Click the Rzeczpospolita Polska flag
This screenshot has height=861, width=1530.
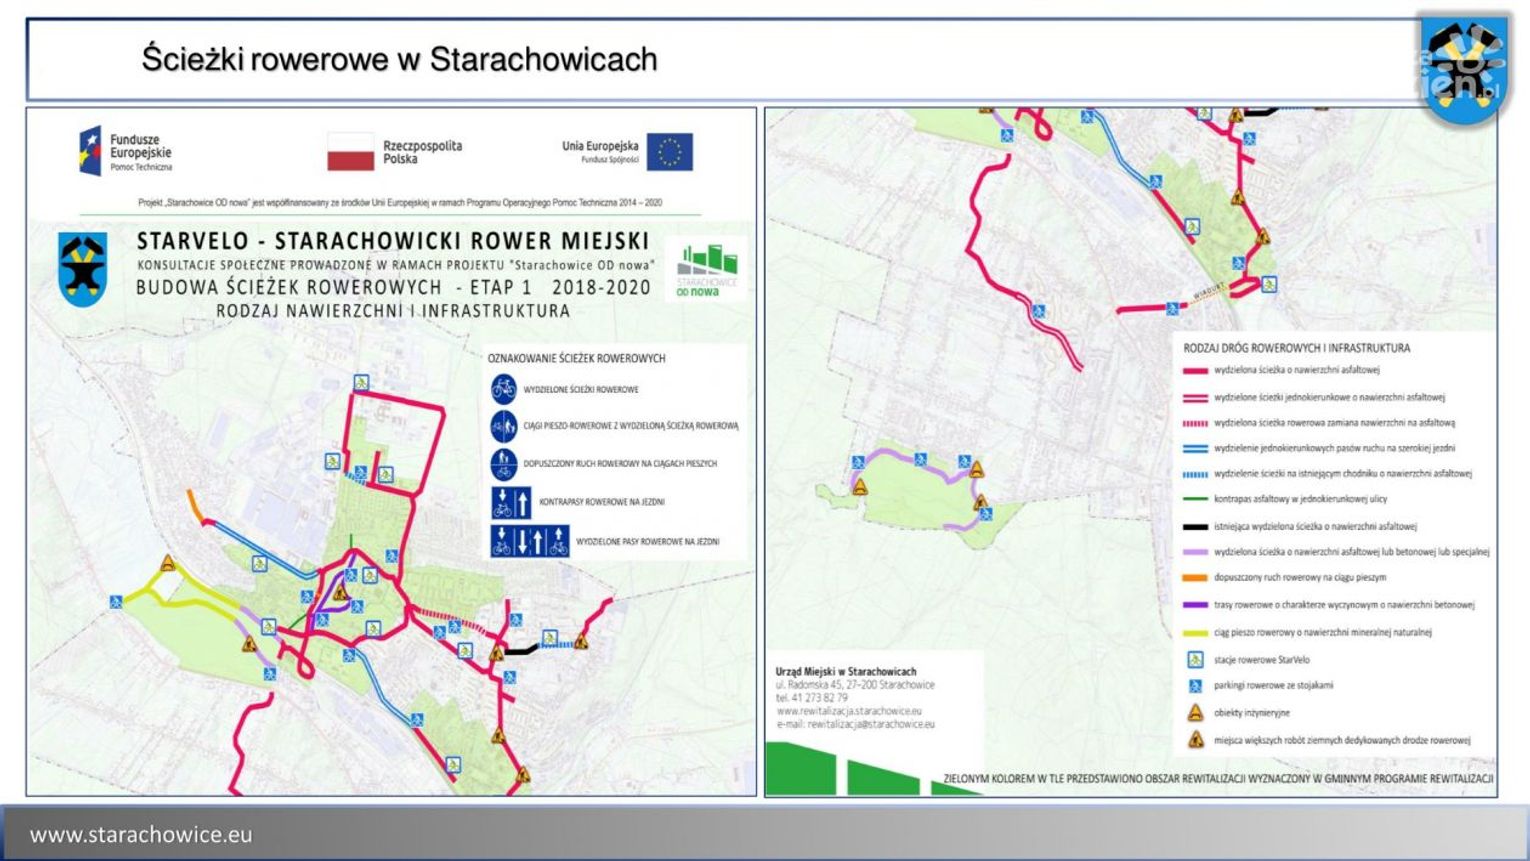[350, 152]
